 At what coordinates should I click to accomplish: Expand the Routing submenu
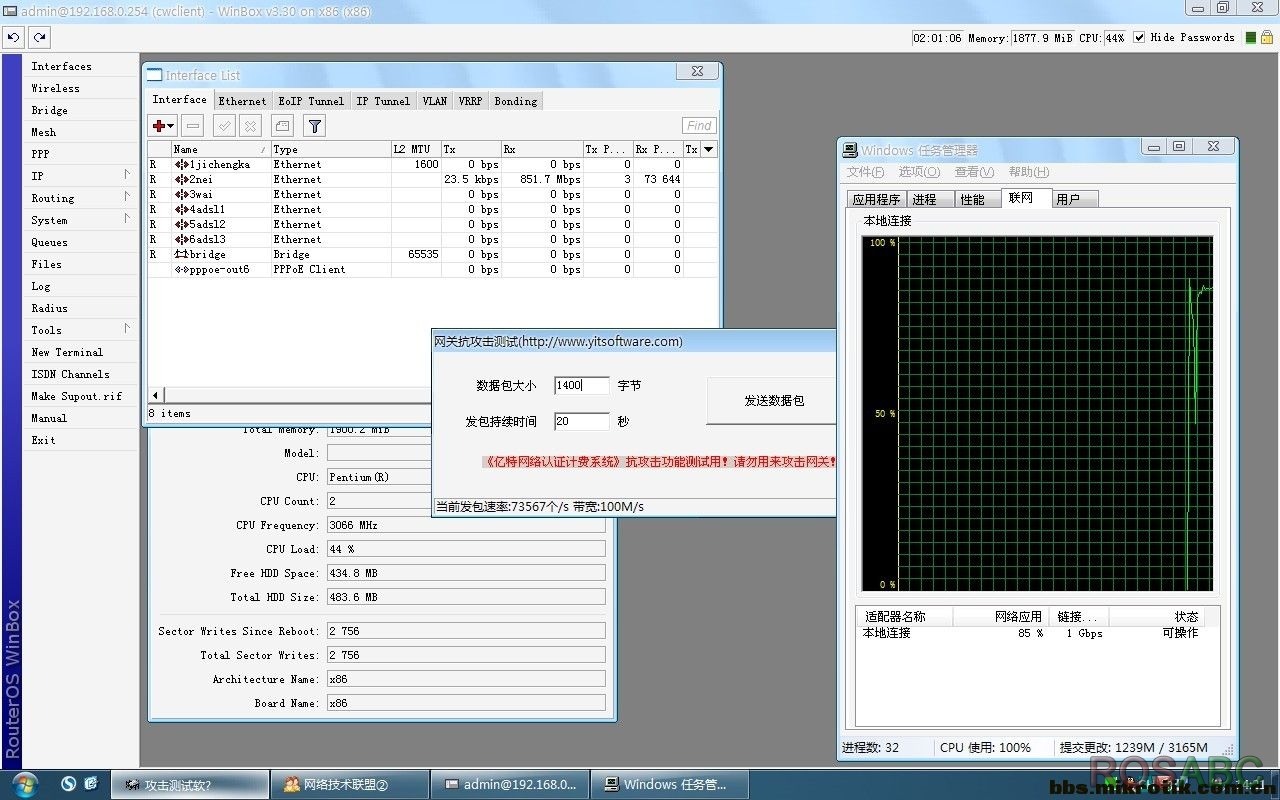coord(127,197)
